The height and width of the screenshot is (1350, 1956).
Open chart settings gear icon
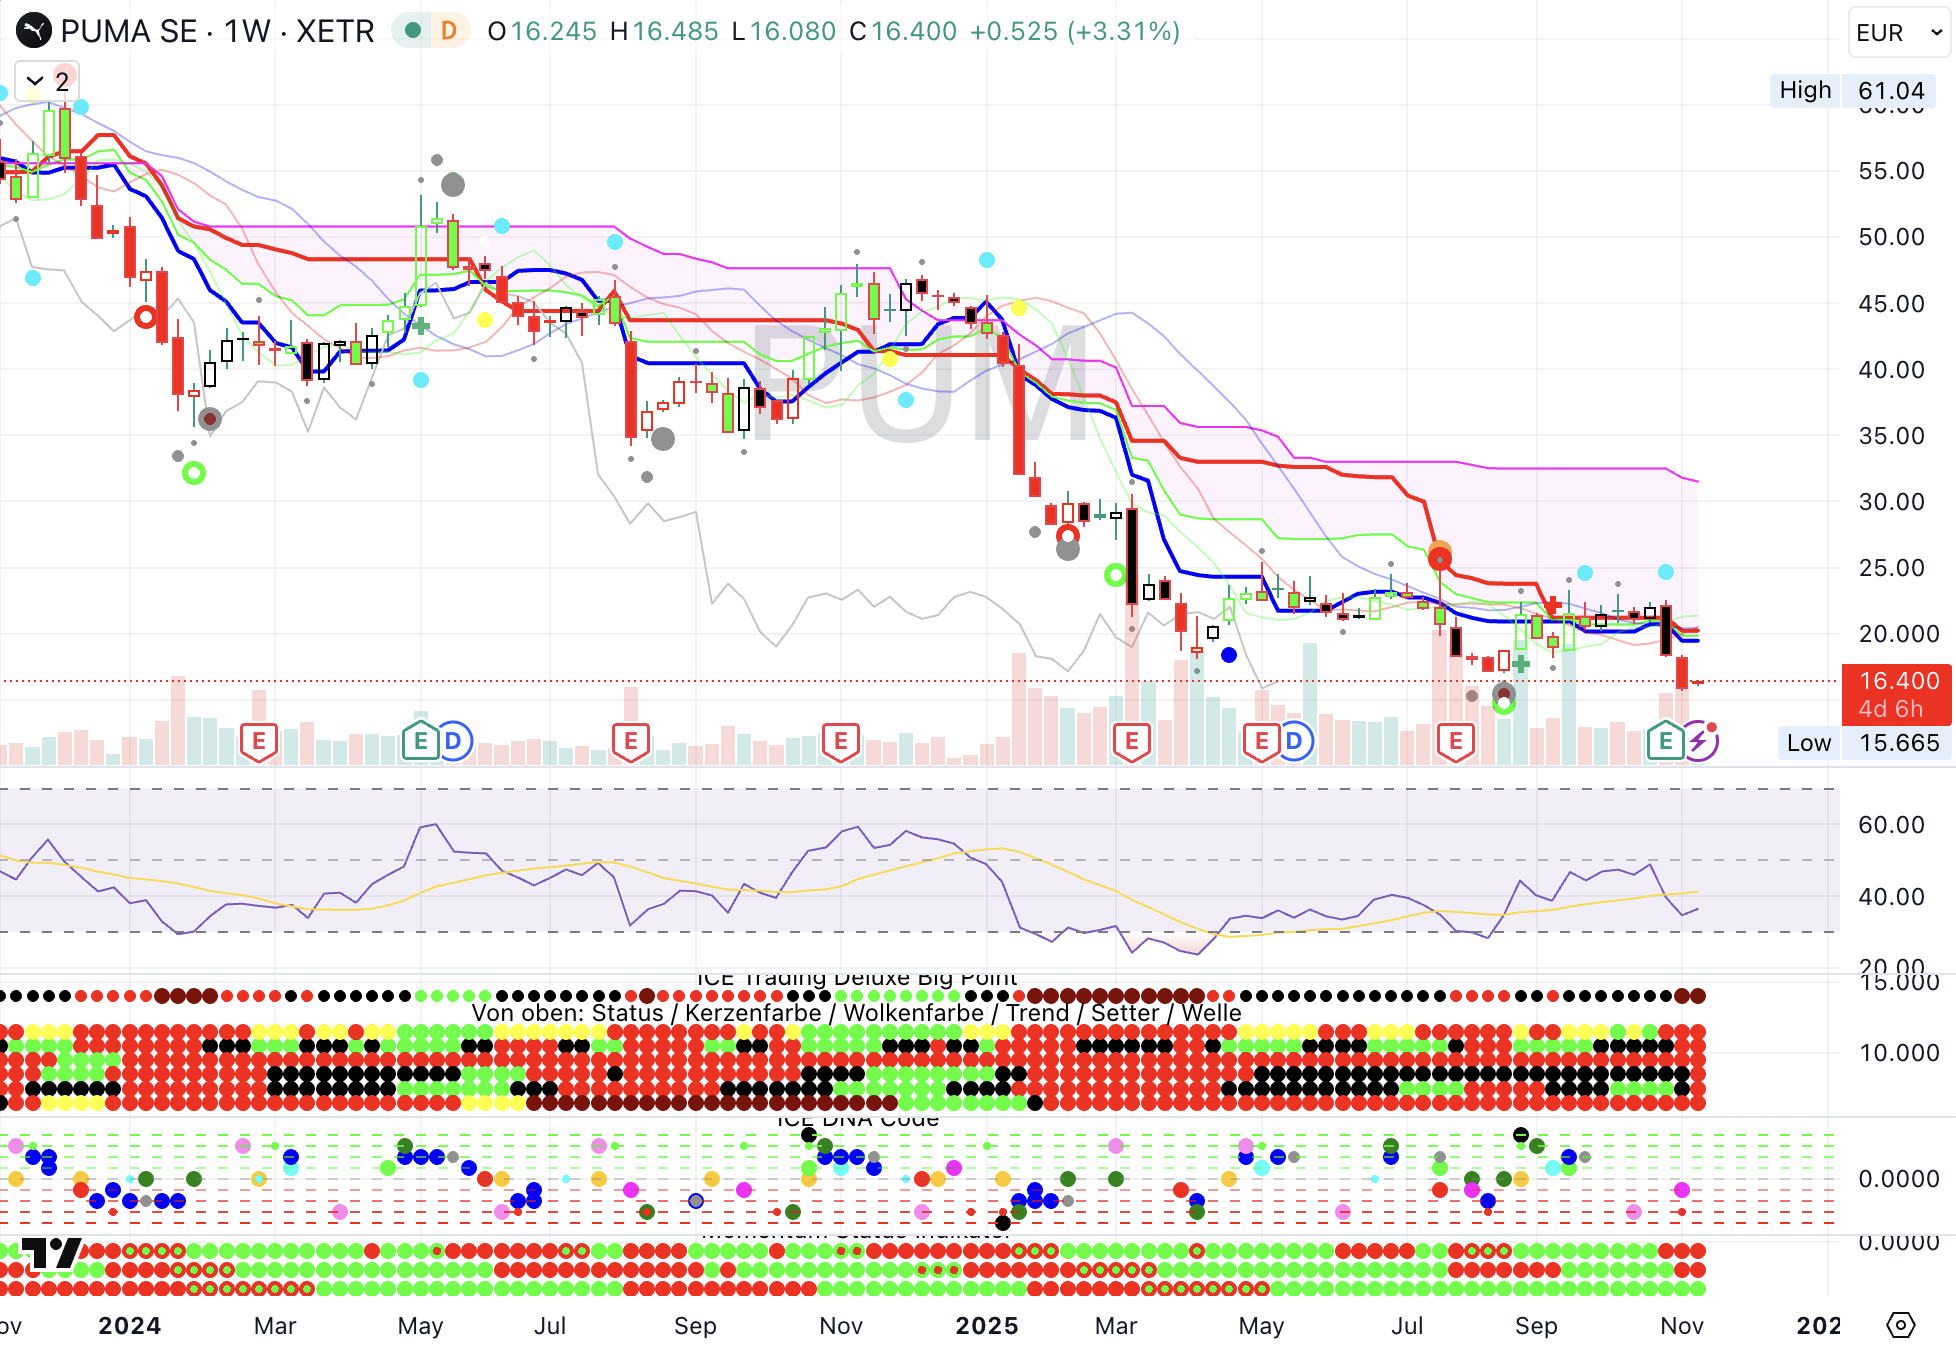pyautogui.click(x=1900, y=1325)
